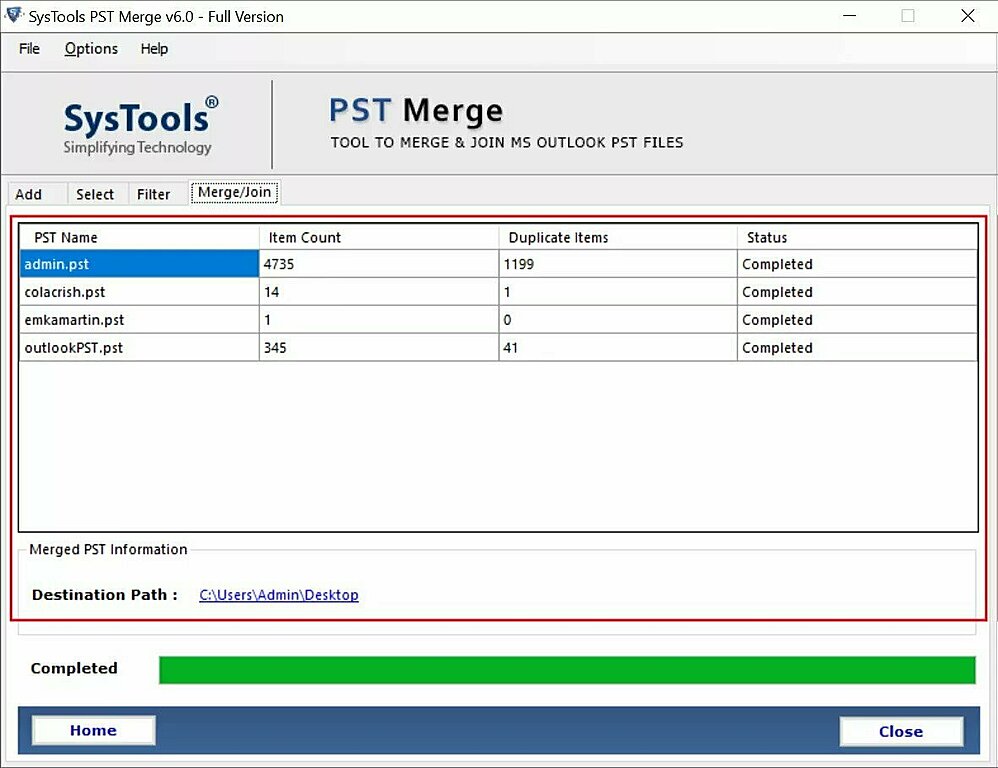Open the Help menu

(154, 48)
